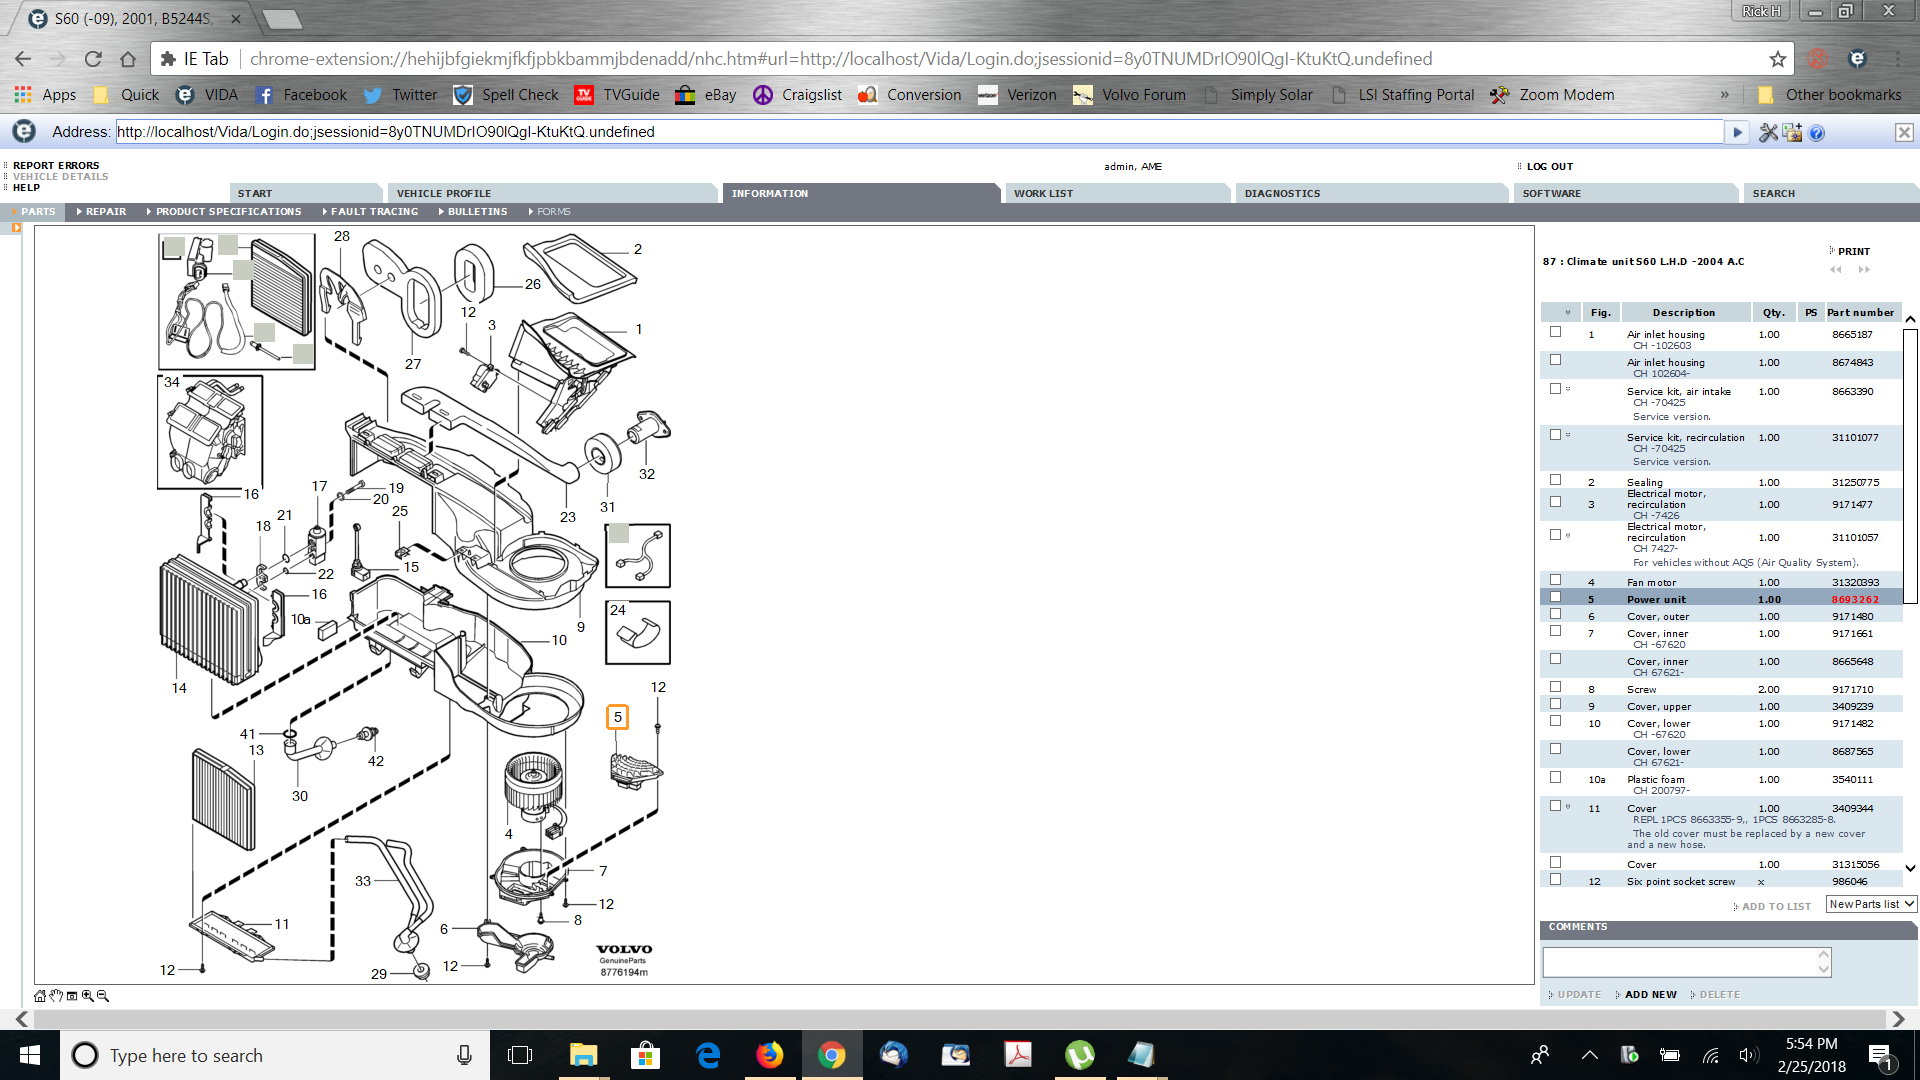Click the diagram zoom out magnifier

(103, 996)
